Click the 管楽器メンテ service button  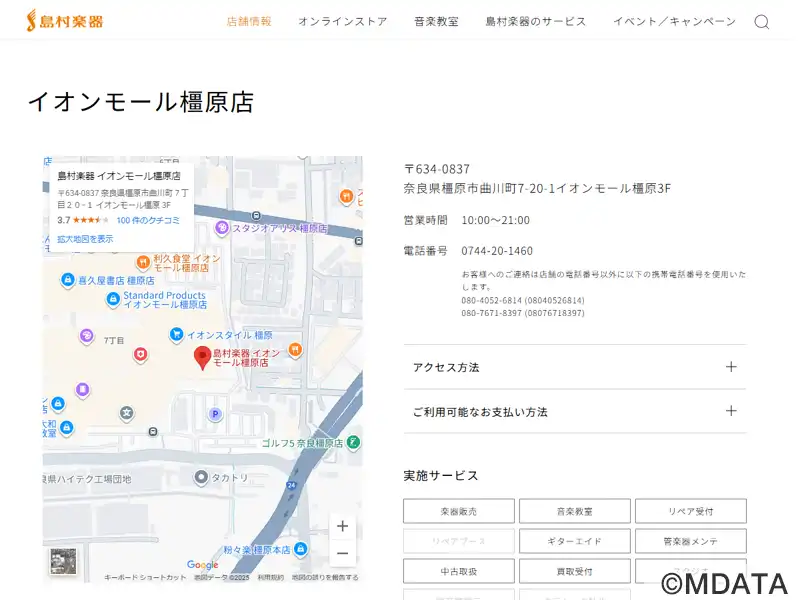coord(691,541)
